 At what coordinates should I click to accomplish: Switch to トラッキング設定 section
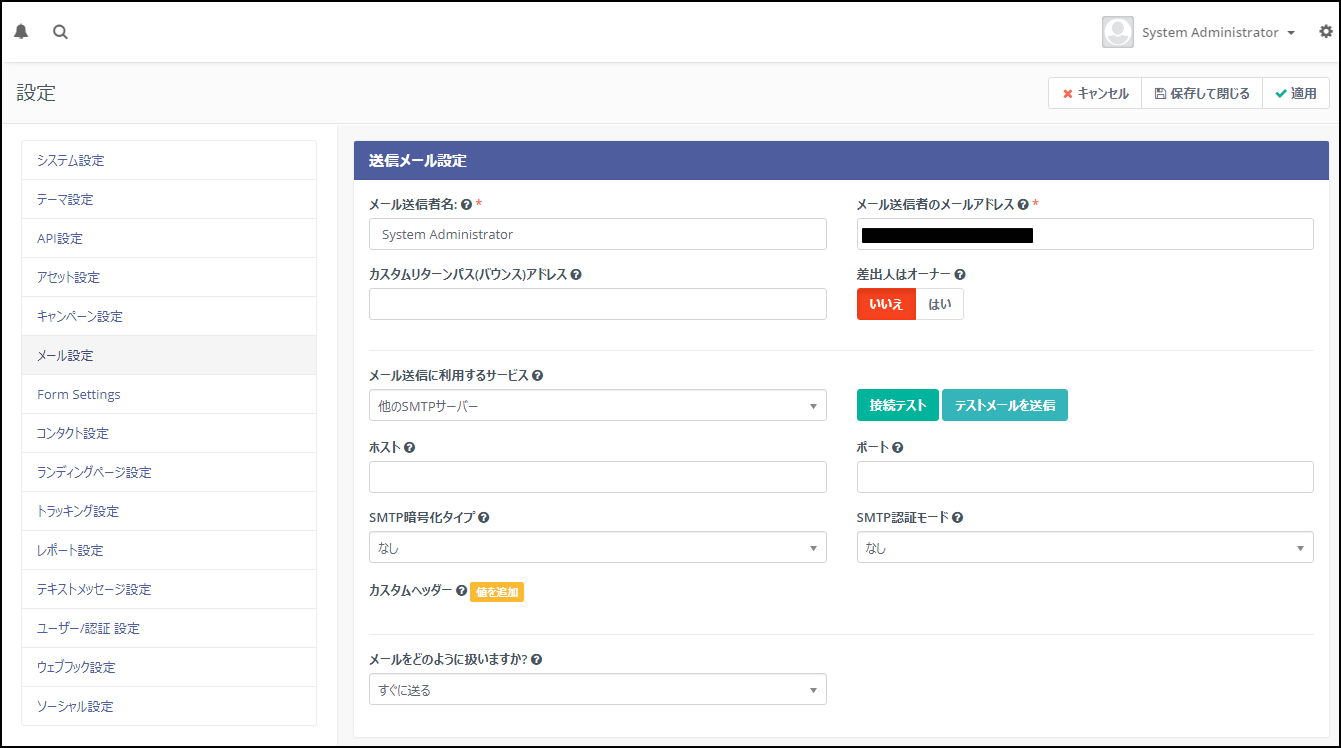click(x=78, y=511)
